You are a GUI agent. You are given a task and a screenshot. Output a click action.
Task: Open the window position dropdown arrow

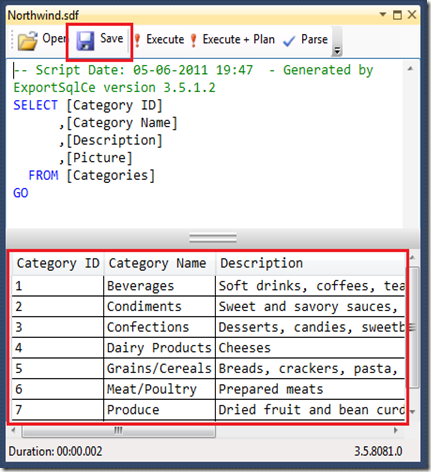(x=383, y=14)
